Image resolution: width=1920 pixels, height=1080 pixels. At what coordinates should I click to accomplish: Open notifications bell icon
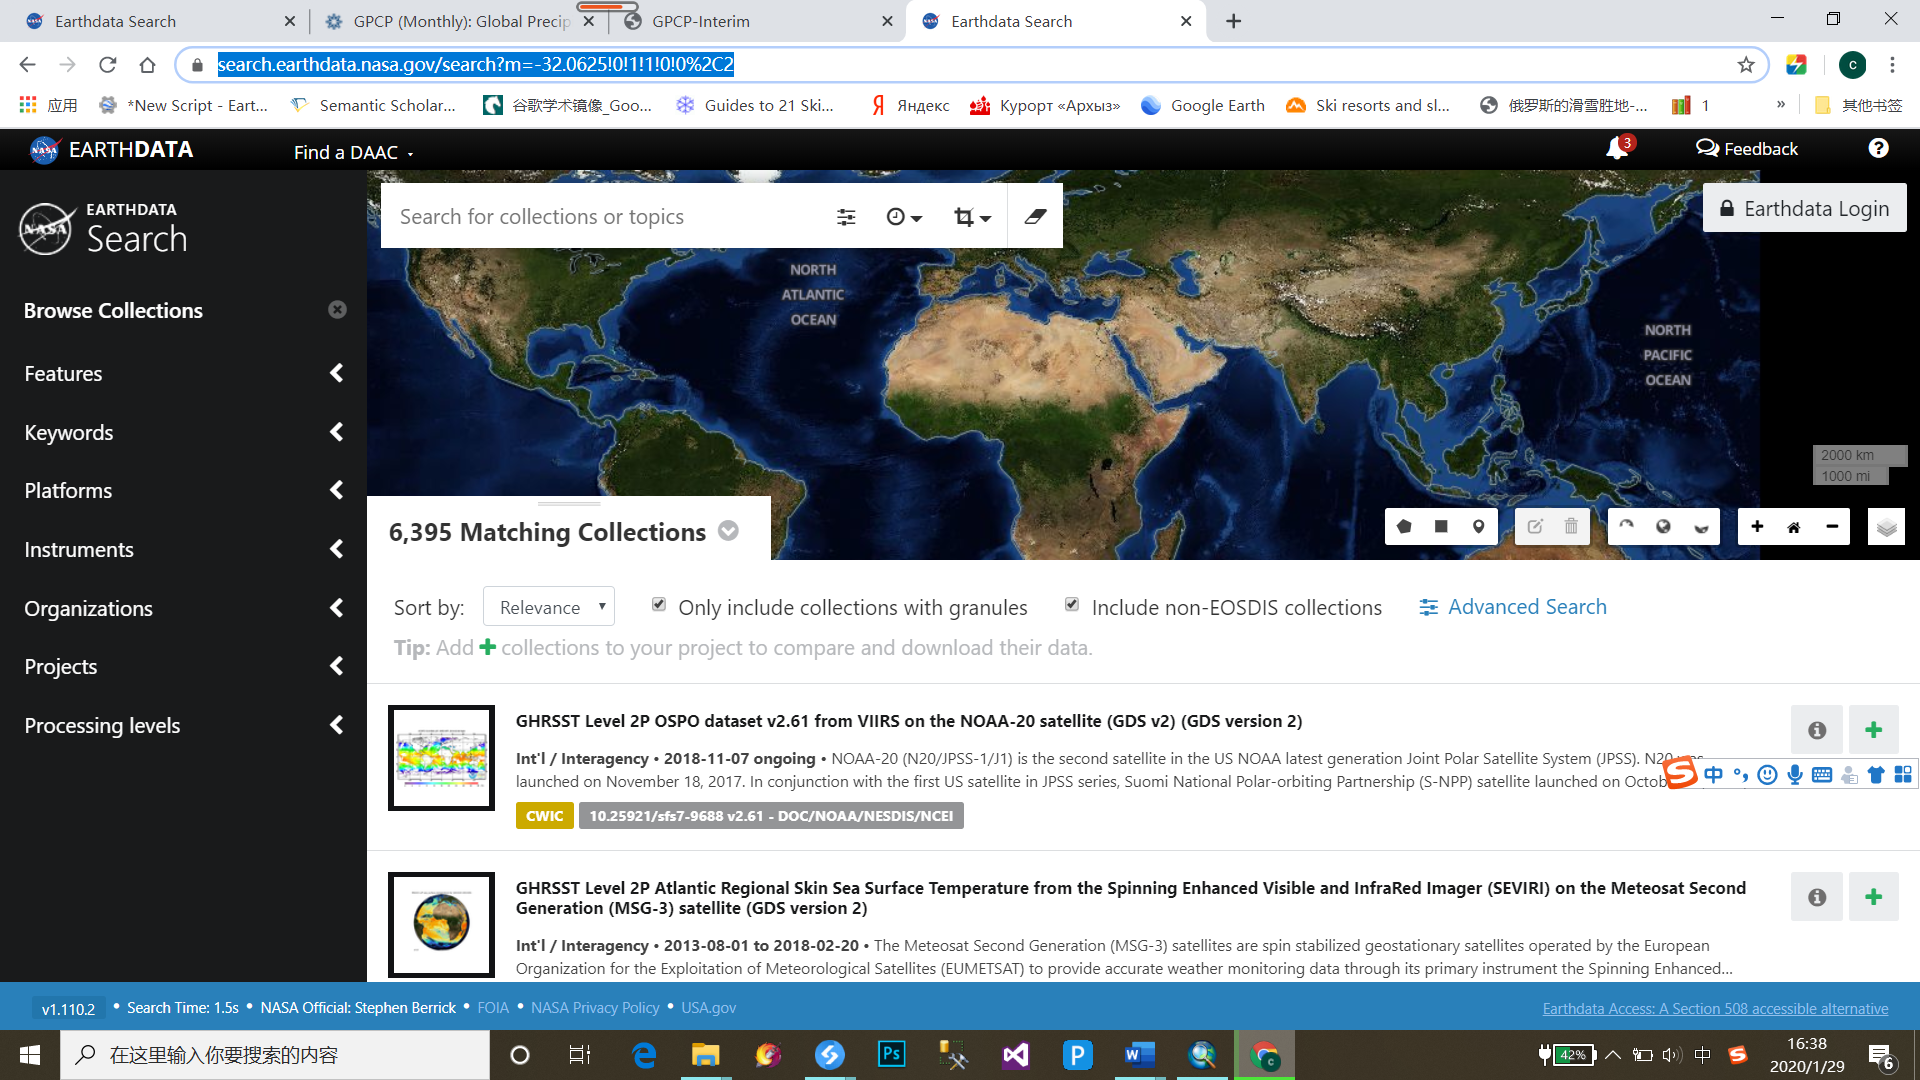[1617, 149]
